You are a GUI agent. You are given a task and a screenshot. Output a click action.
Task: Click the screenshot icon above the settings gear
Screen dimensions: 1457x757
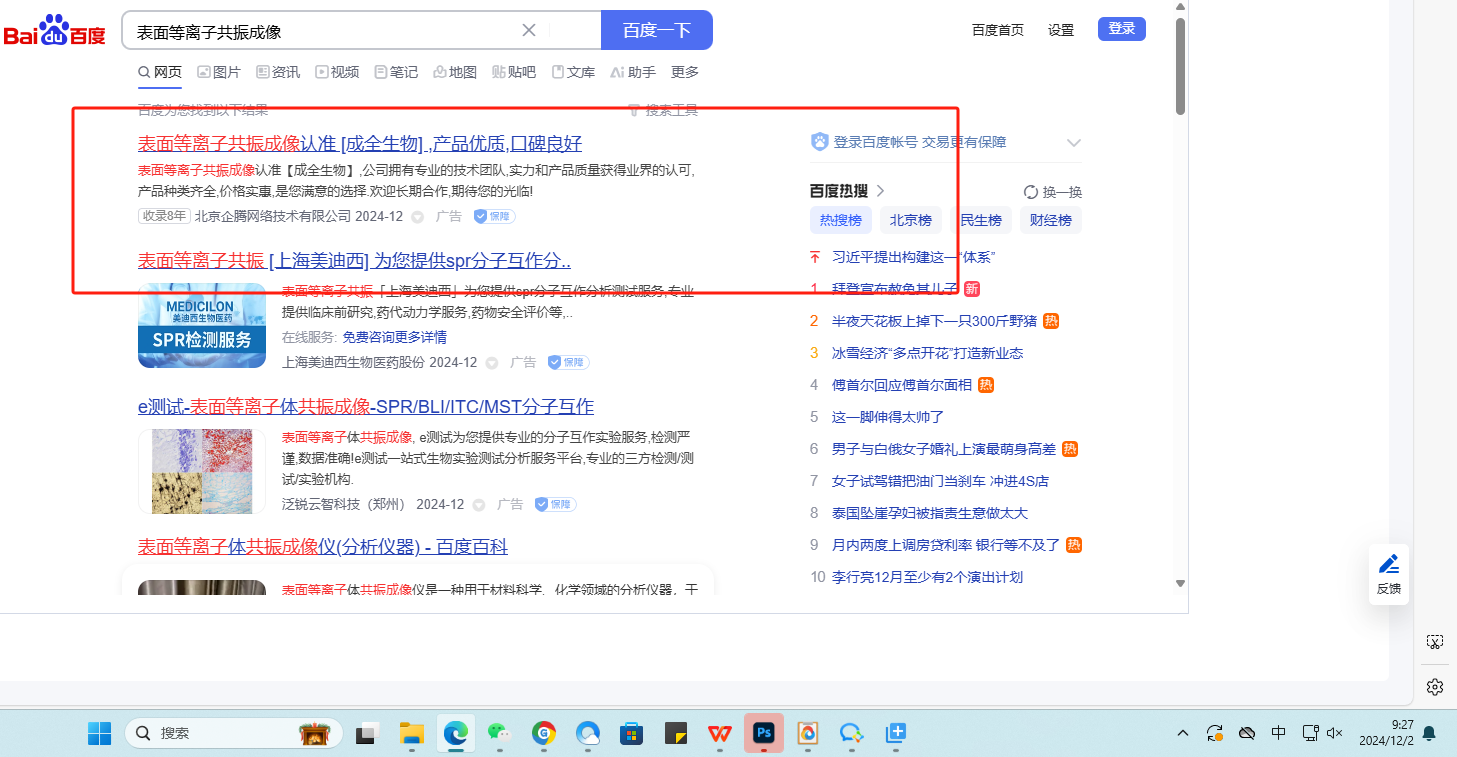pyautogui.click(x=1435, y=642)
